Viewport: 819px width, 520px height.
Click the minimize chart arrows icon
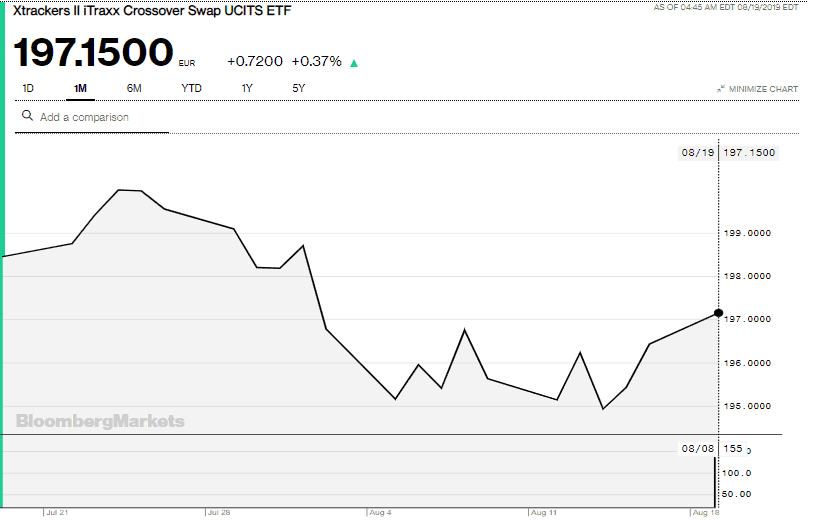click(720, 89)
